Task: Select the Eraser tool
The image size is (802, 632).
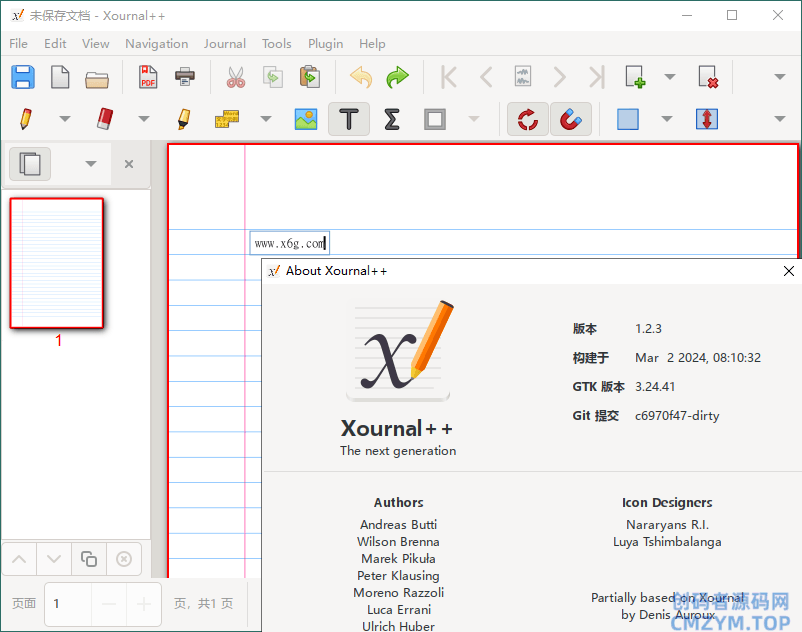Action: coord(105,119)
